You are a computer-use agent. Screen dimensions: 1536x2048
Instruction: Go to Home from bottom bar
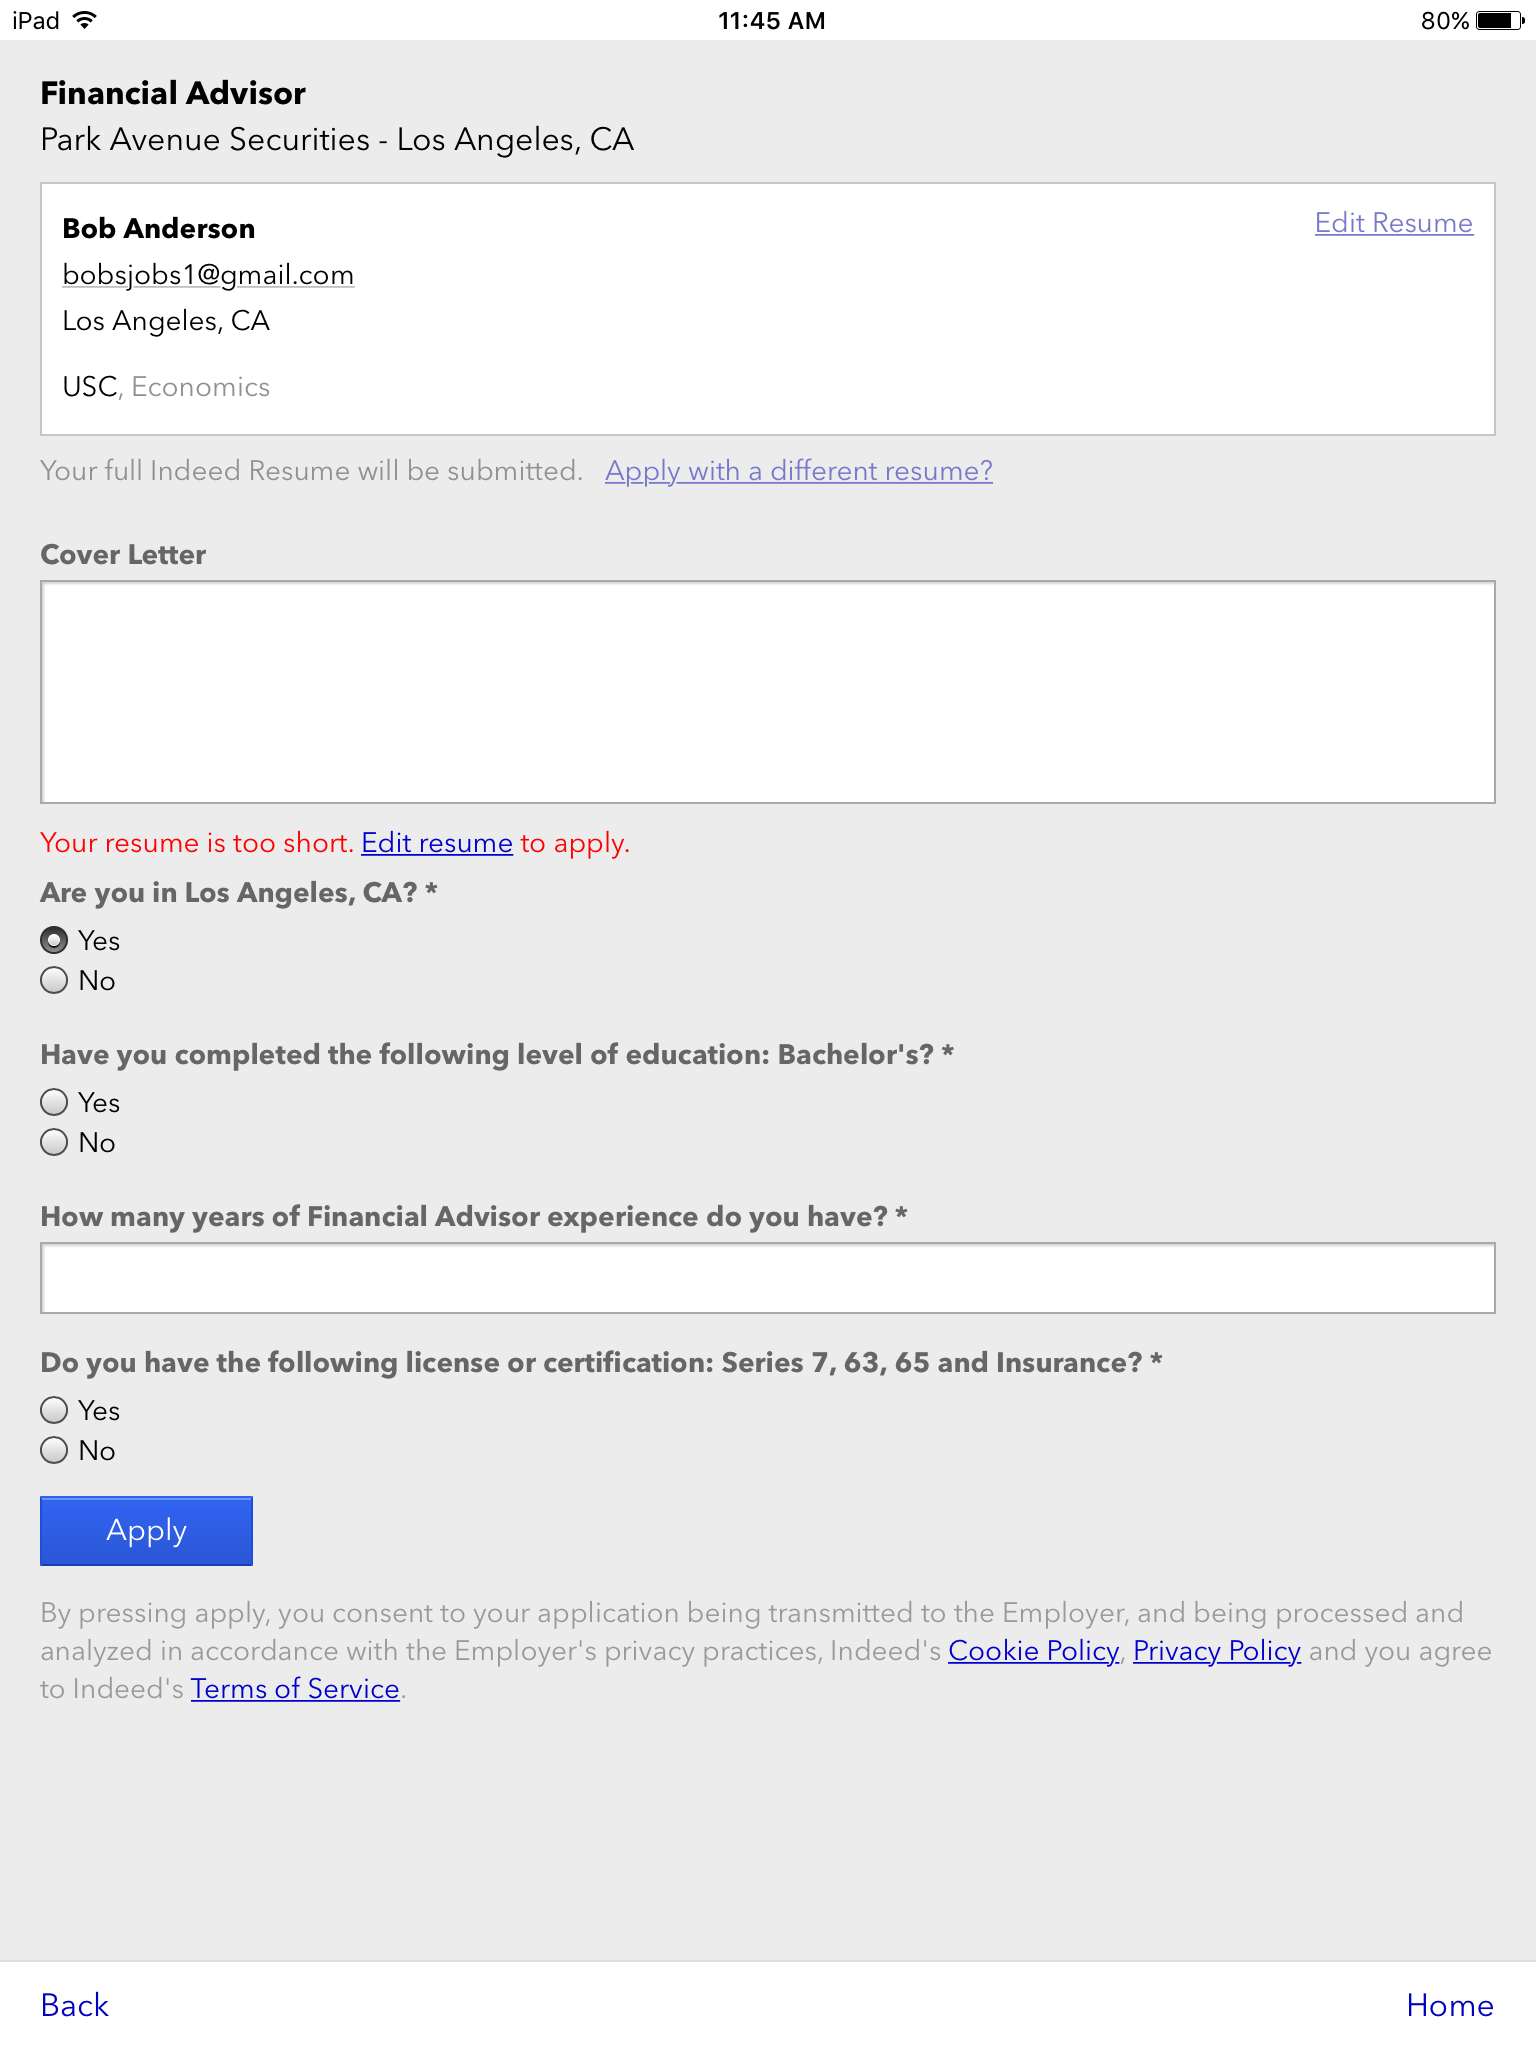pyautogui.click(x=1449, y=2005)
